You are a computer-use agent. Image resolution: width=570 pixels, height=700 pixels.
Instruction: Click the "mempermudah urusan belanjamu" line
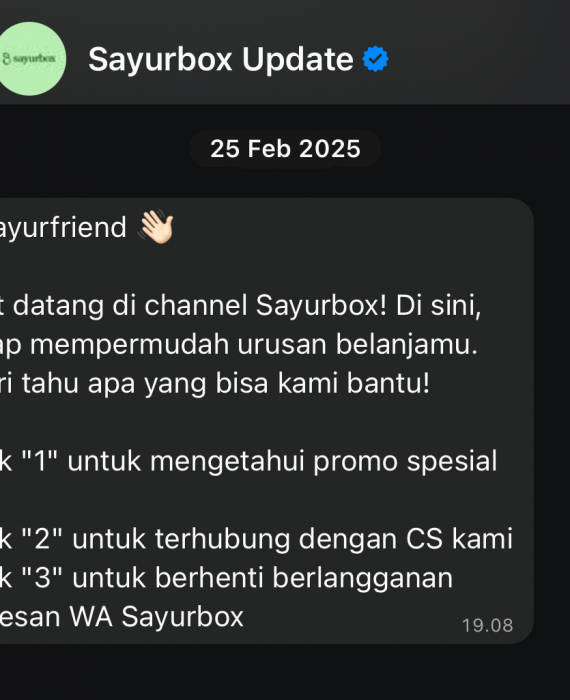click(239, 345)
